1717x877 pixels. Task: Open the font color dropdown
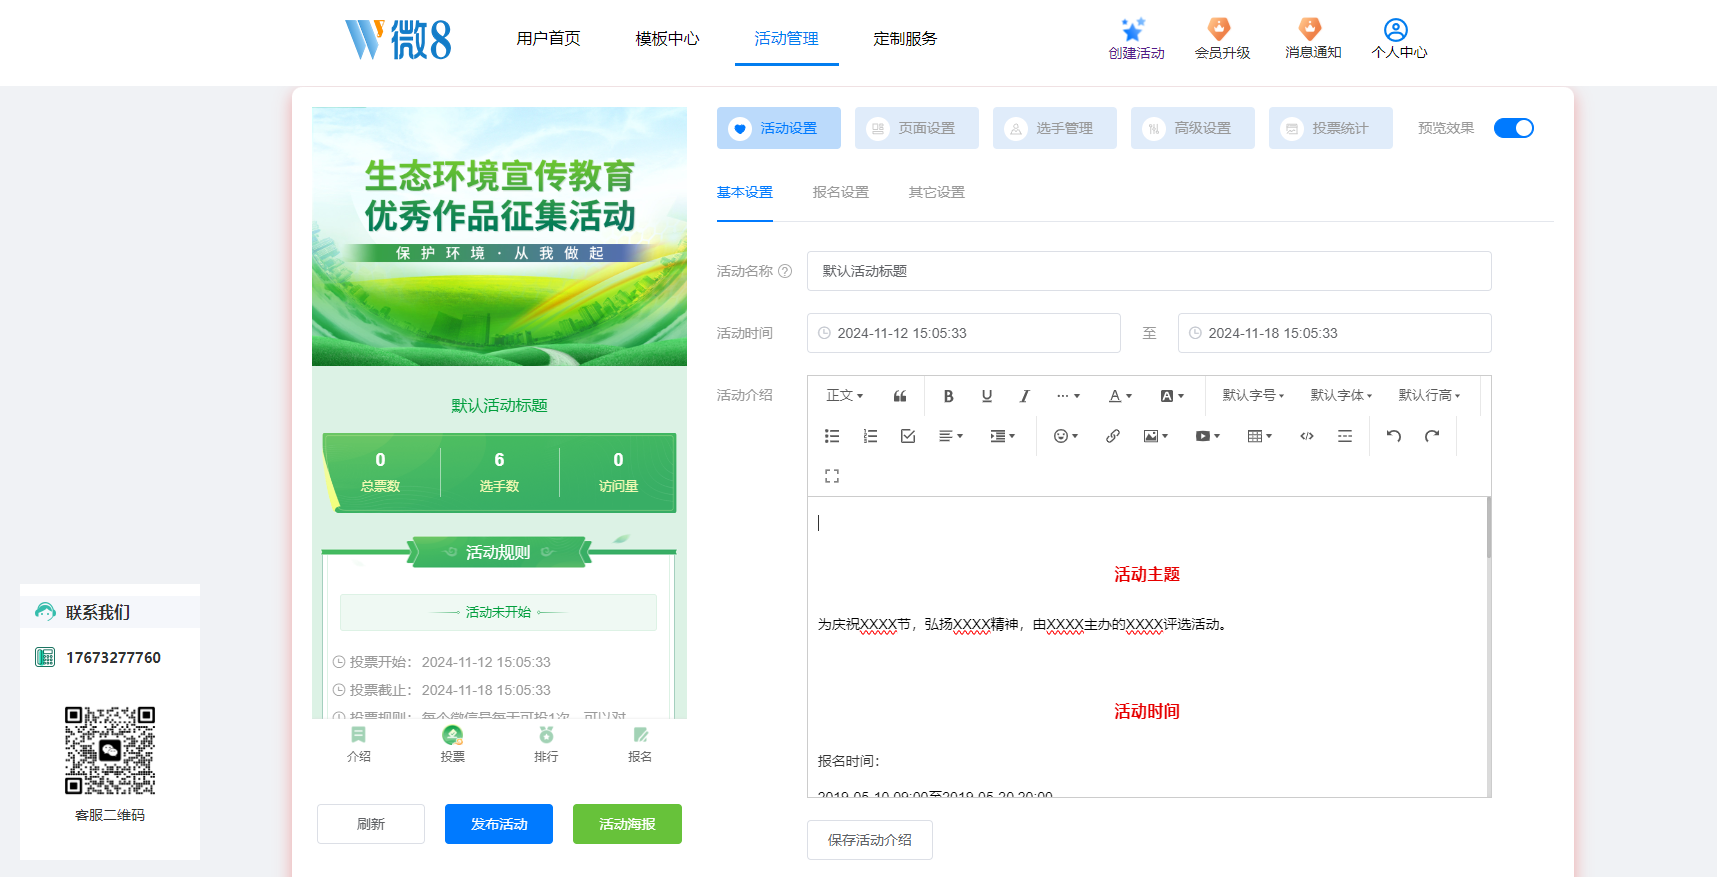click(x=1120, y=396)
